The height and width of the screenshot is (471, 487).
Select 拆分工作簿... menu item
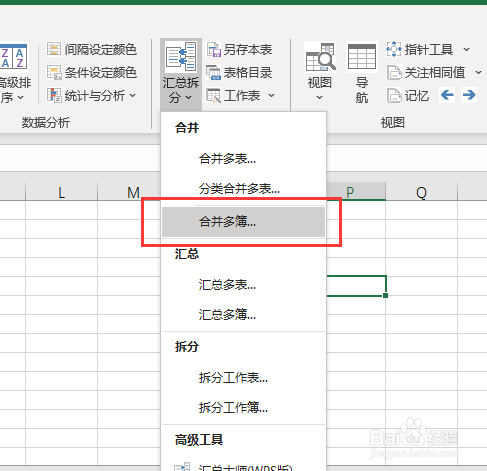click(243, 407)
